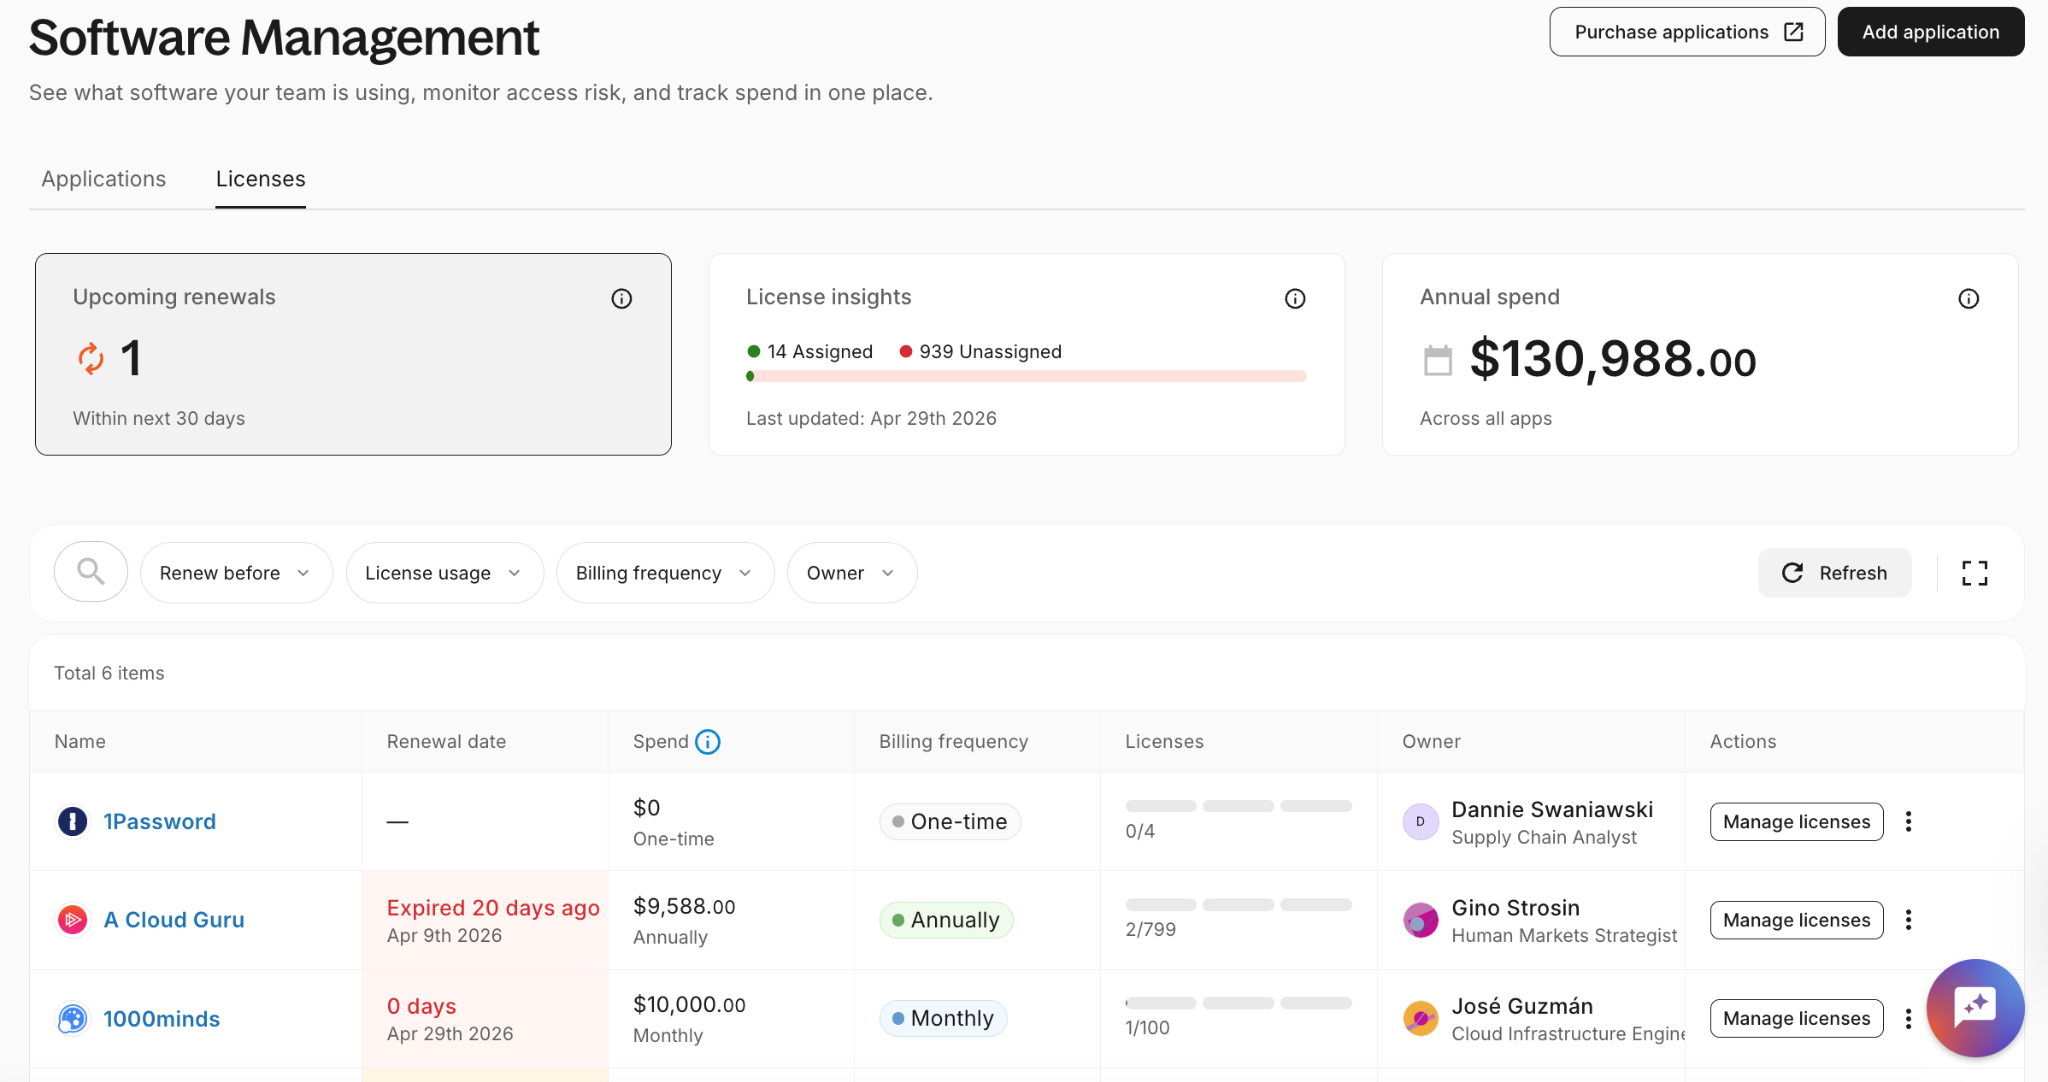The height and width of the screenshot is (1082, 2048).
Task: Open the A Cloud Guru link
Action: point(174,920)
